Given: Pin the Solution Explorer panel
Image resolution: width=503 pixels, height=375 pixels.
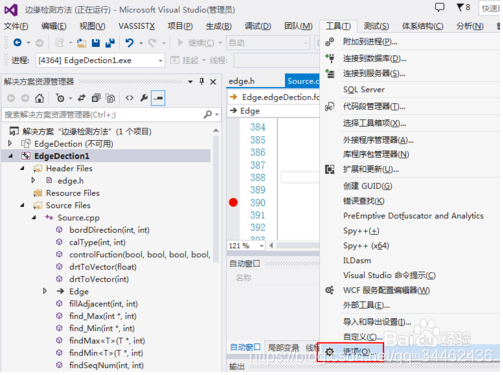Looking at the screenshot, I should pos(202,81).
